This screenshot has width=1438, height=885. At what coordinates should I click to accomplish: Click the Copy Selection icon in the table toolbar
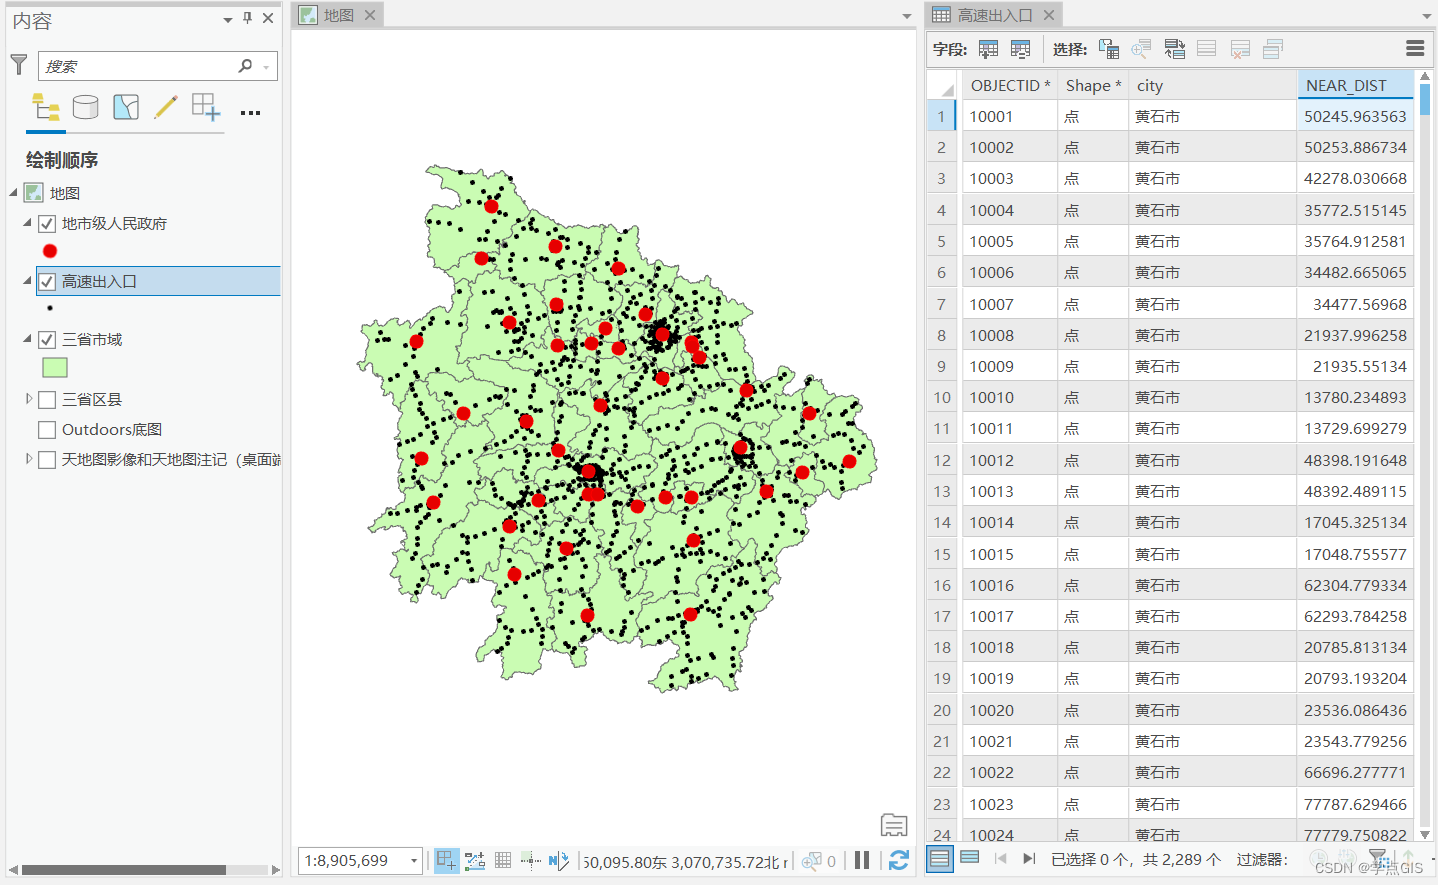pos(1273,49)
